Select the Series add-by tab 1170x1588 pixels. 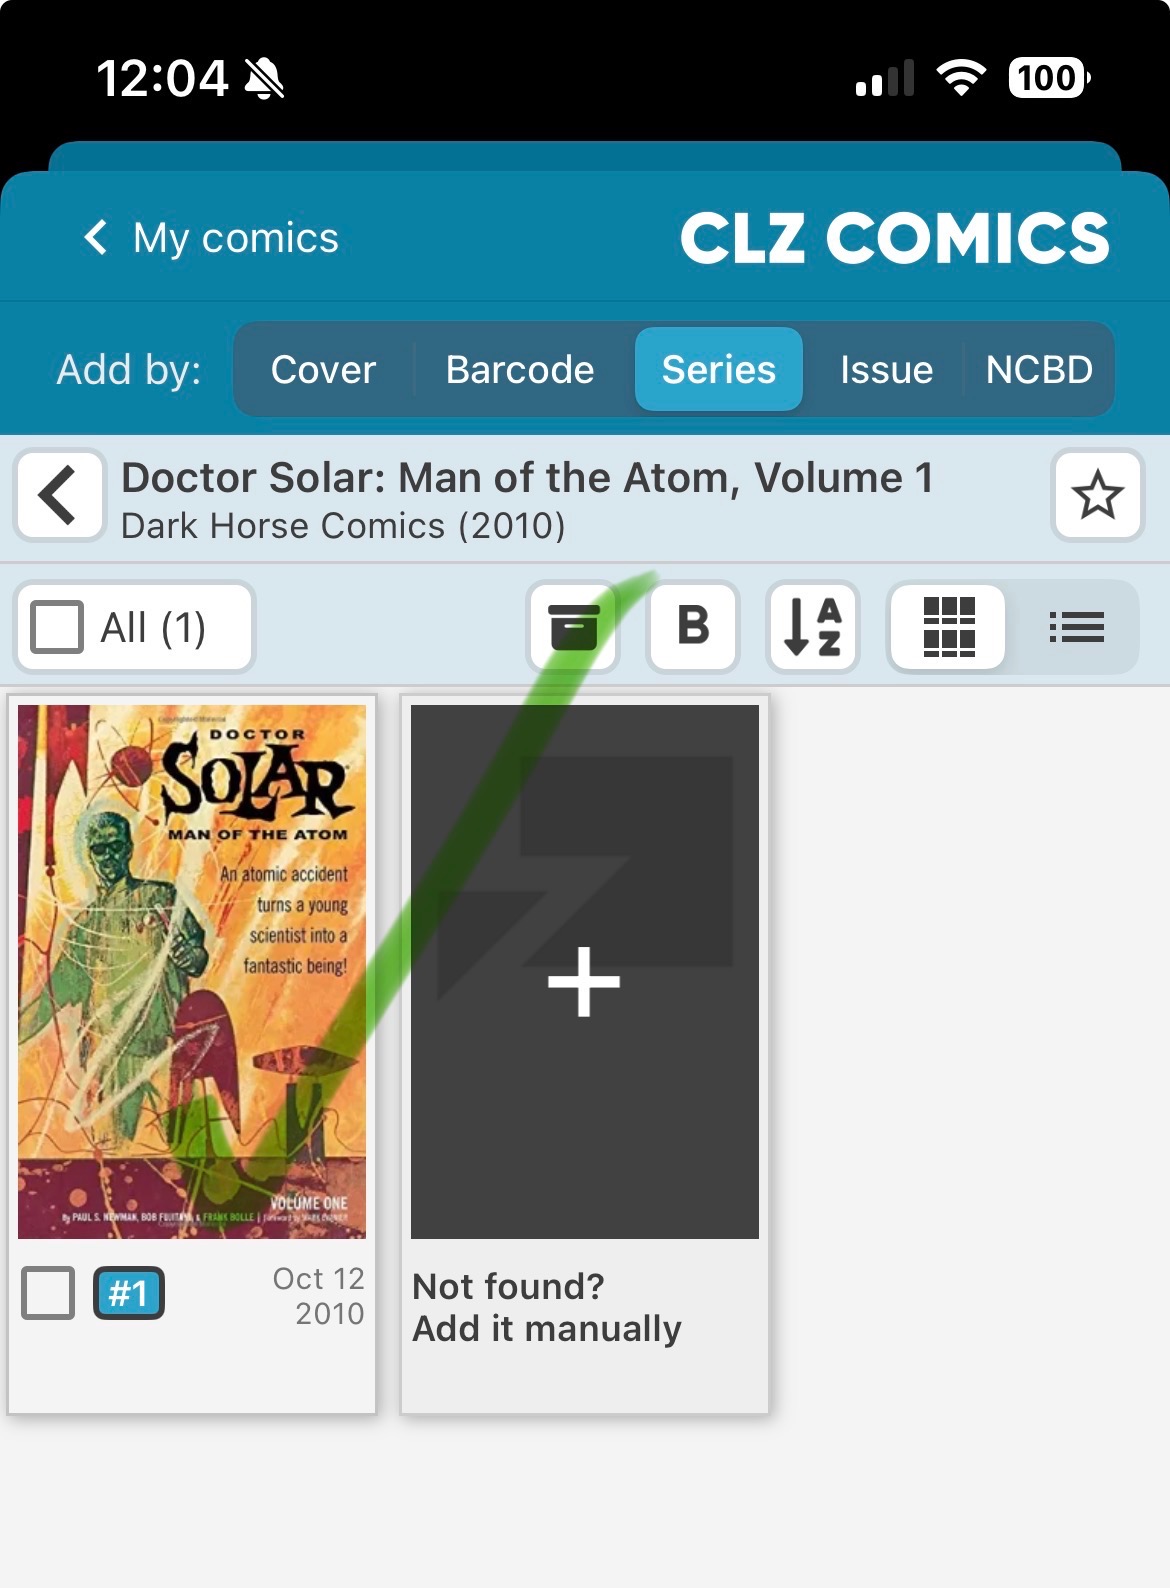719,369
